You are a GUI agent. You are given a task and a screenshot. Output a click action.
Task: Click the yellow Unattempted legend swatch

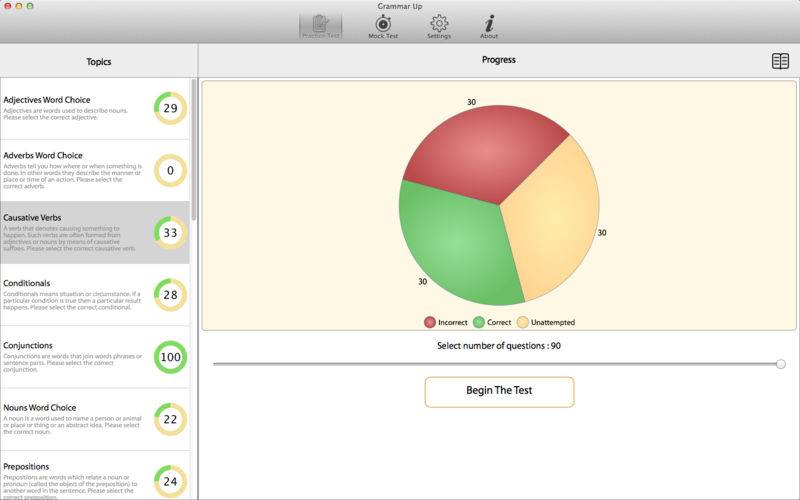(522, 322)
